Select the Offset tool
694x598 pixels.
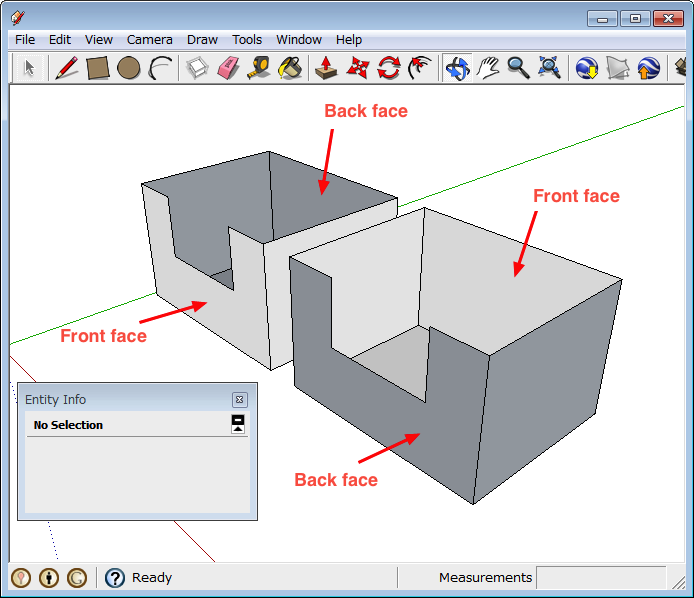[420, 68]
